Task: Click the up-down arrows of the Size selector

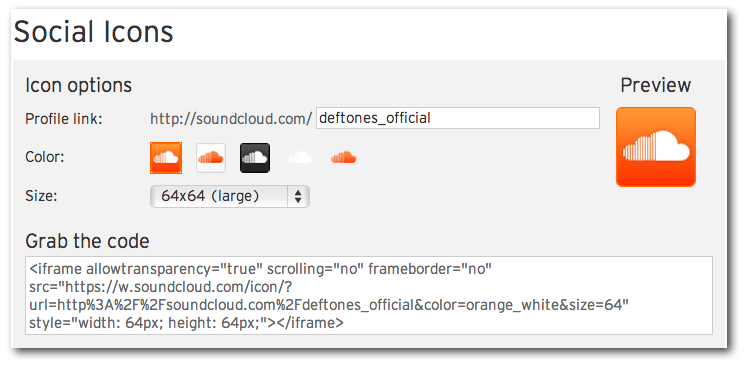Action: click(298, 196)
